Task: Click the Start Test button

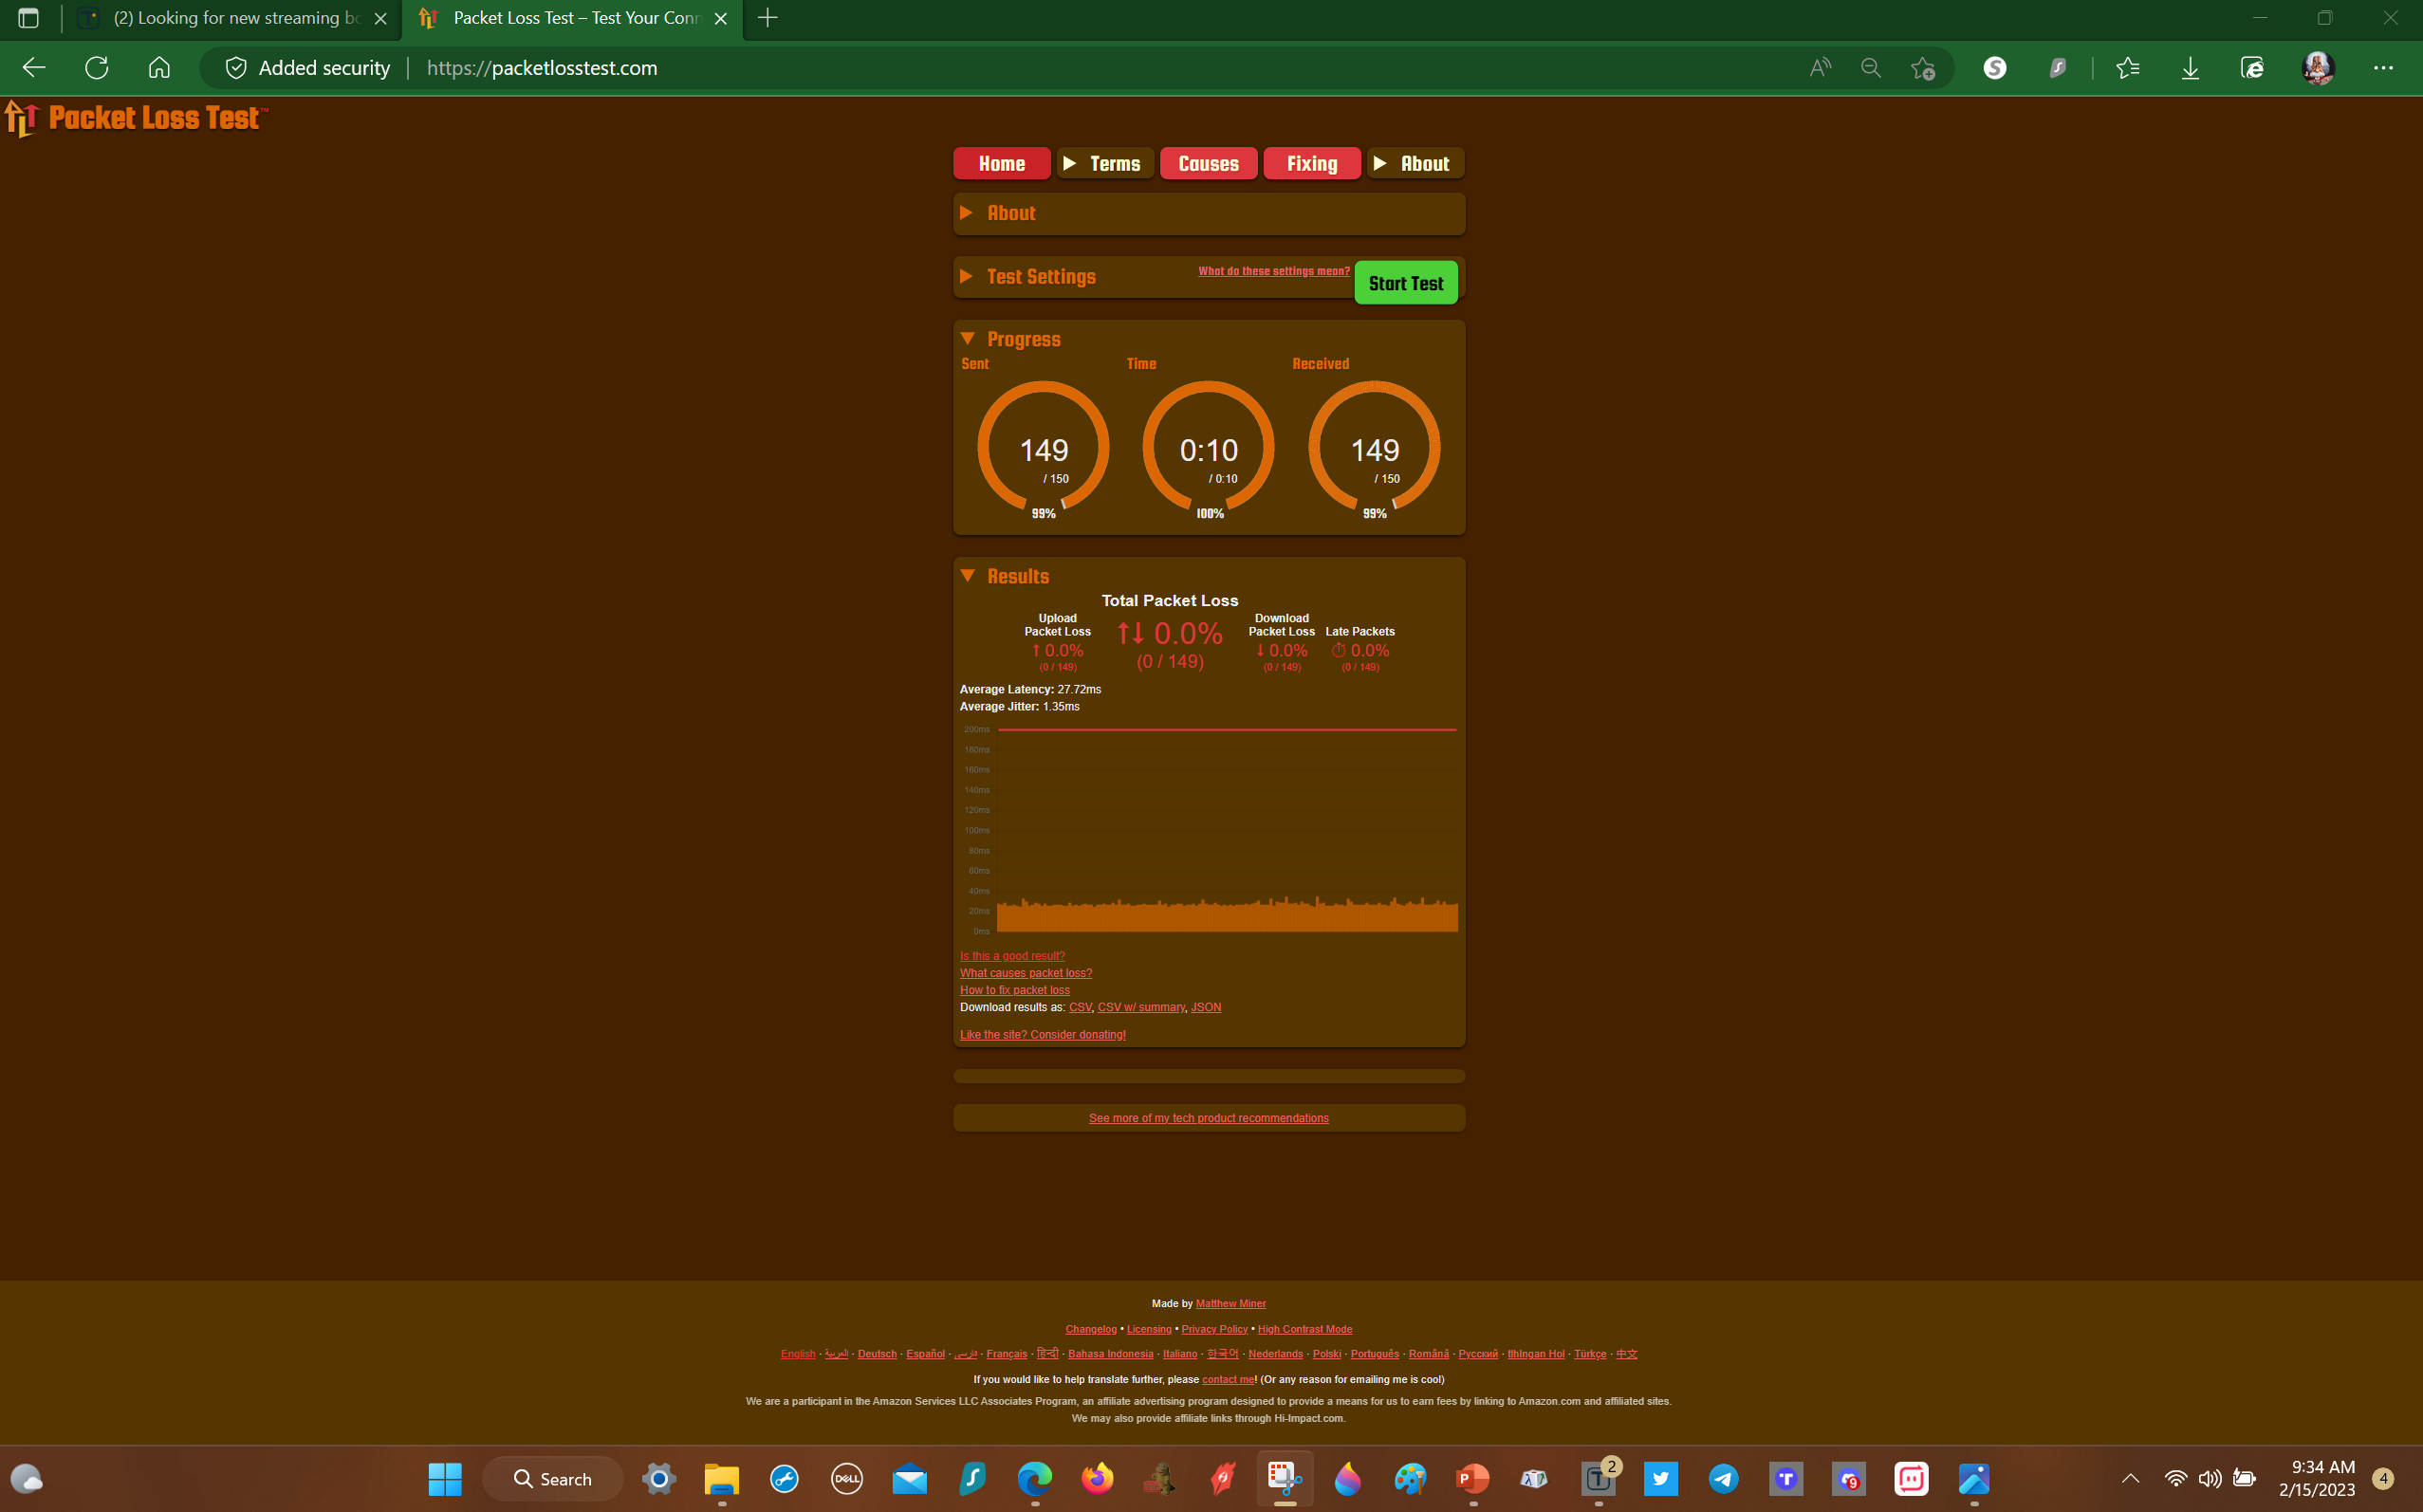Action: pos(1405,282)
